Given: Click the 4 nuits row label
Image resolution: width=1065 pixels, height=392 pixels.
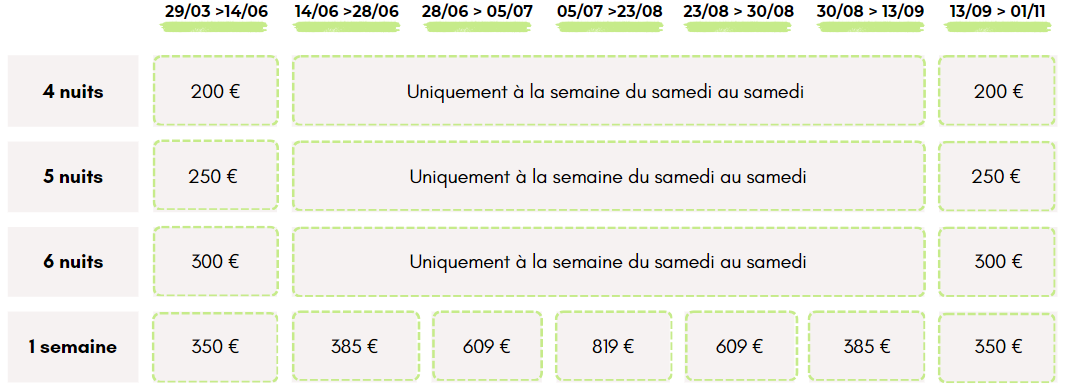Looking at the screenshot, I should click(73, 91).
